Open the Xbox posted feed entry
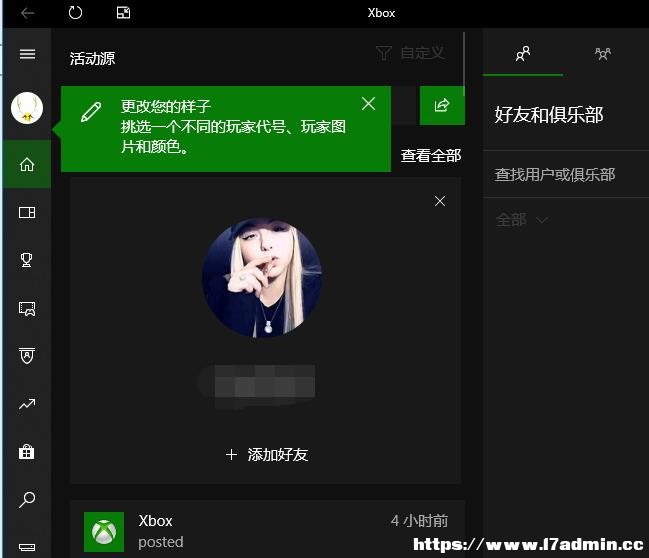 click(267, 529)
